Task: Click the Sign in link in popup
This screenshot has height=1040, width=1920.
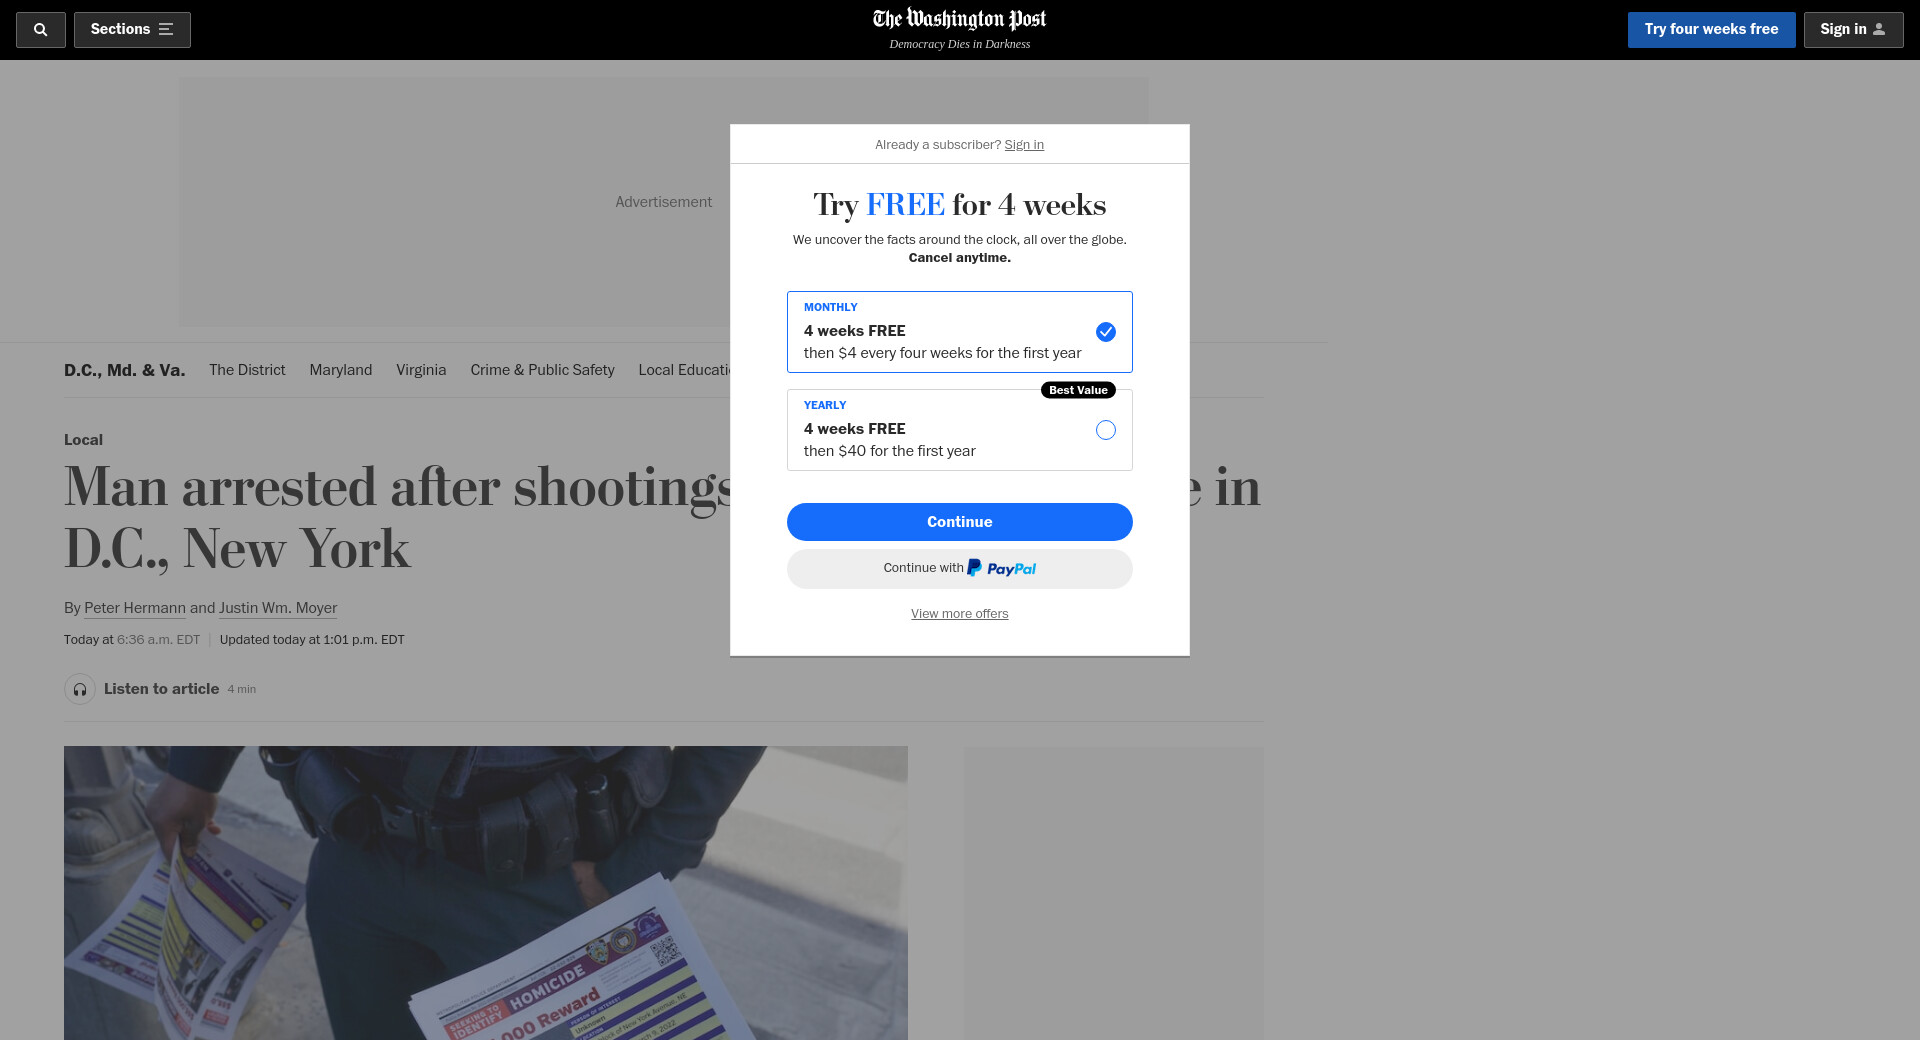Action: pyautogui.click(x=1023, y=145)
